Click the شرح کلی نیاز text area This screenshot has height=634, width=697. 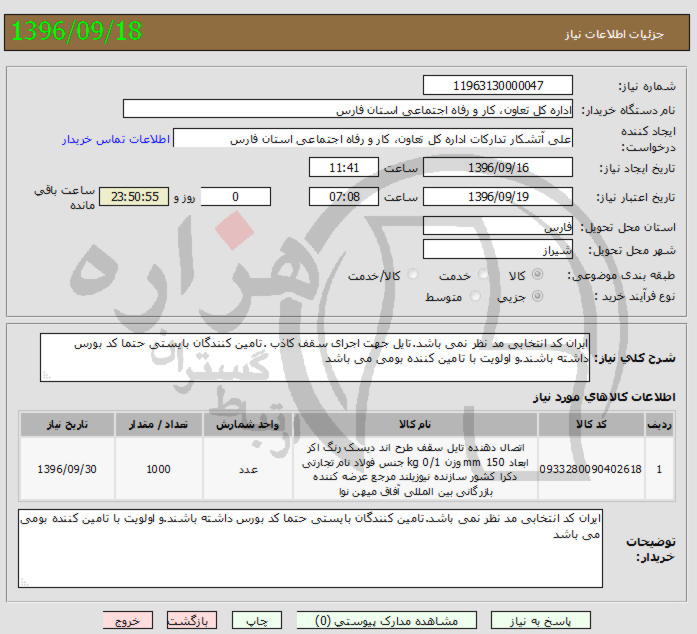(315, 357)
